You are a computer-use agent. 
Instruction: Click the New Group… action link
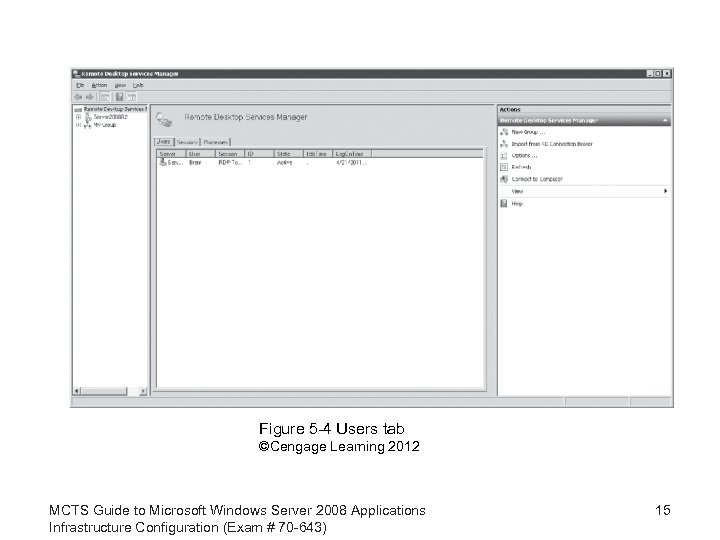pos(529,132)
